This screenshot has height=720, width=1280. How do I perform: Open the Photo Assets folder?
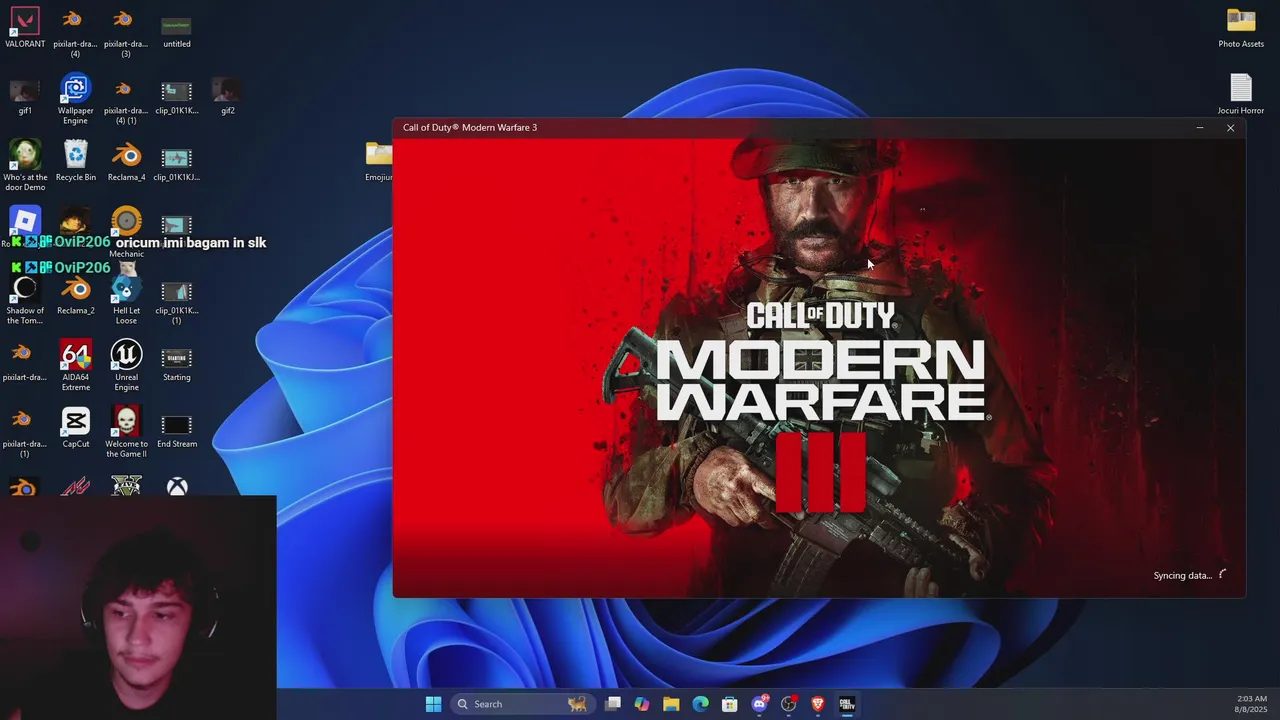pos(1241,28)
